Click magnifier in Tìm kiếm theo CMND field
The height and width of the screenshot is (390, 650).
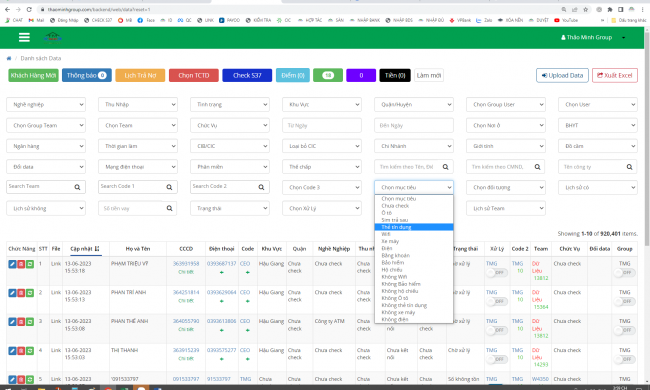537,167
